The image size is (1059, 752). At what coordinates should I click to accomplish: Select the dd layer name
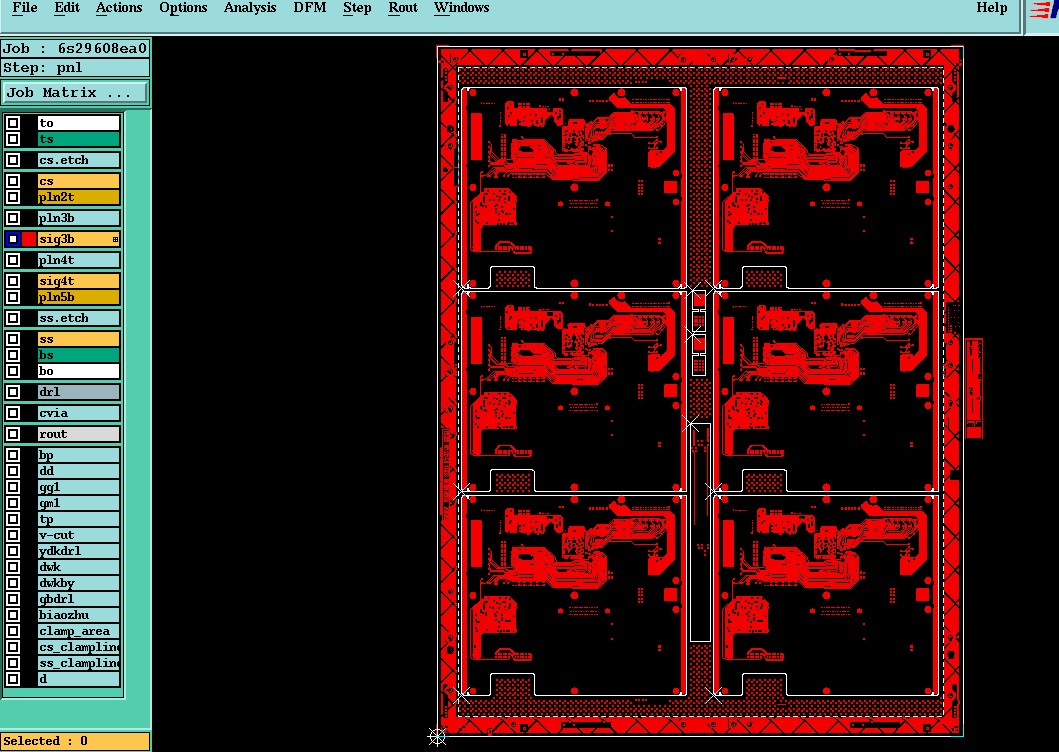(x=79, y=471)
